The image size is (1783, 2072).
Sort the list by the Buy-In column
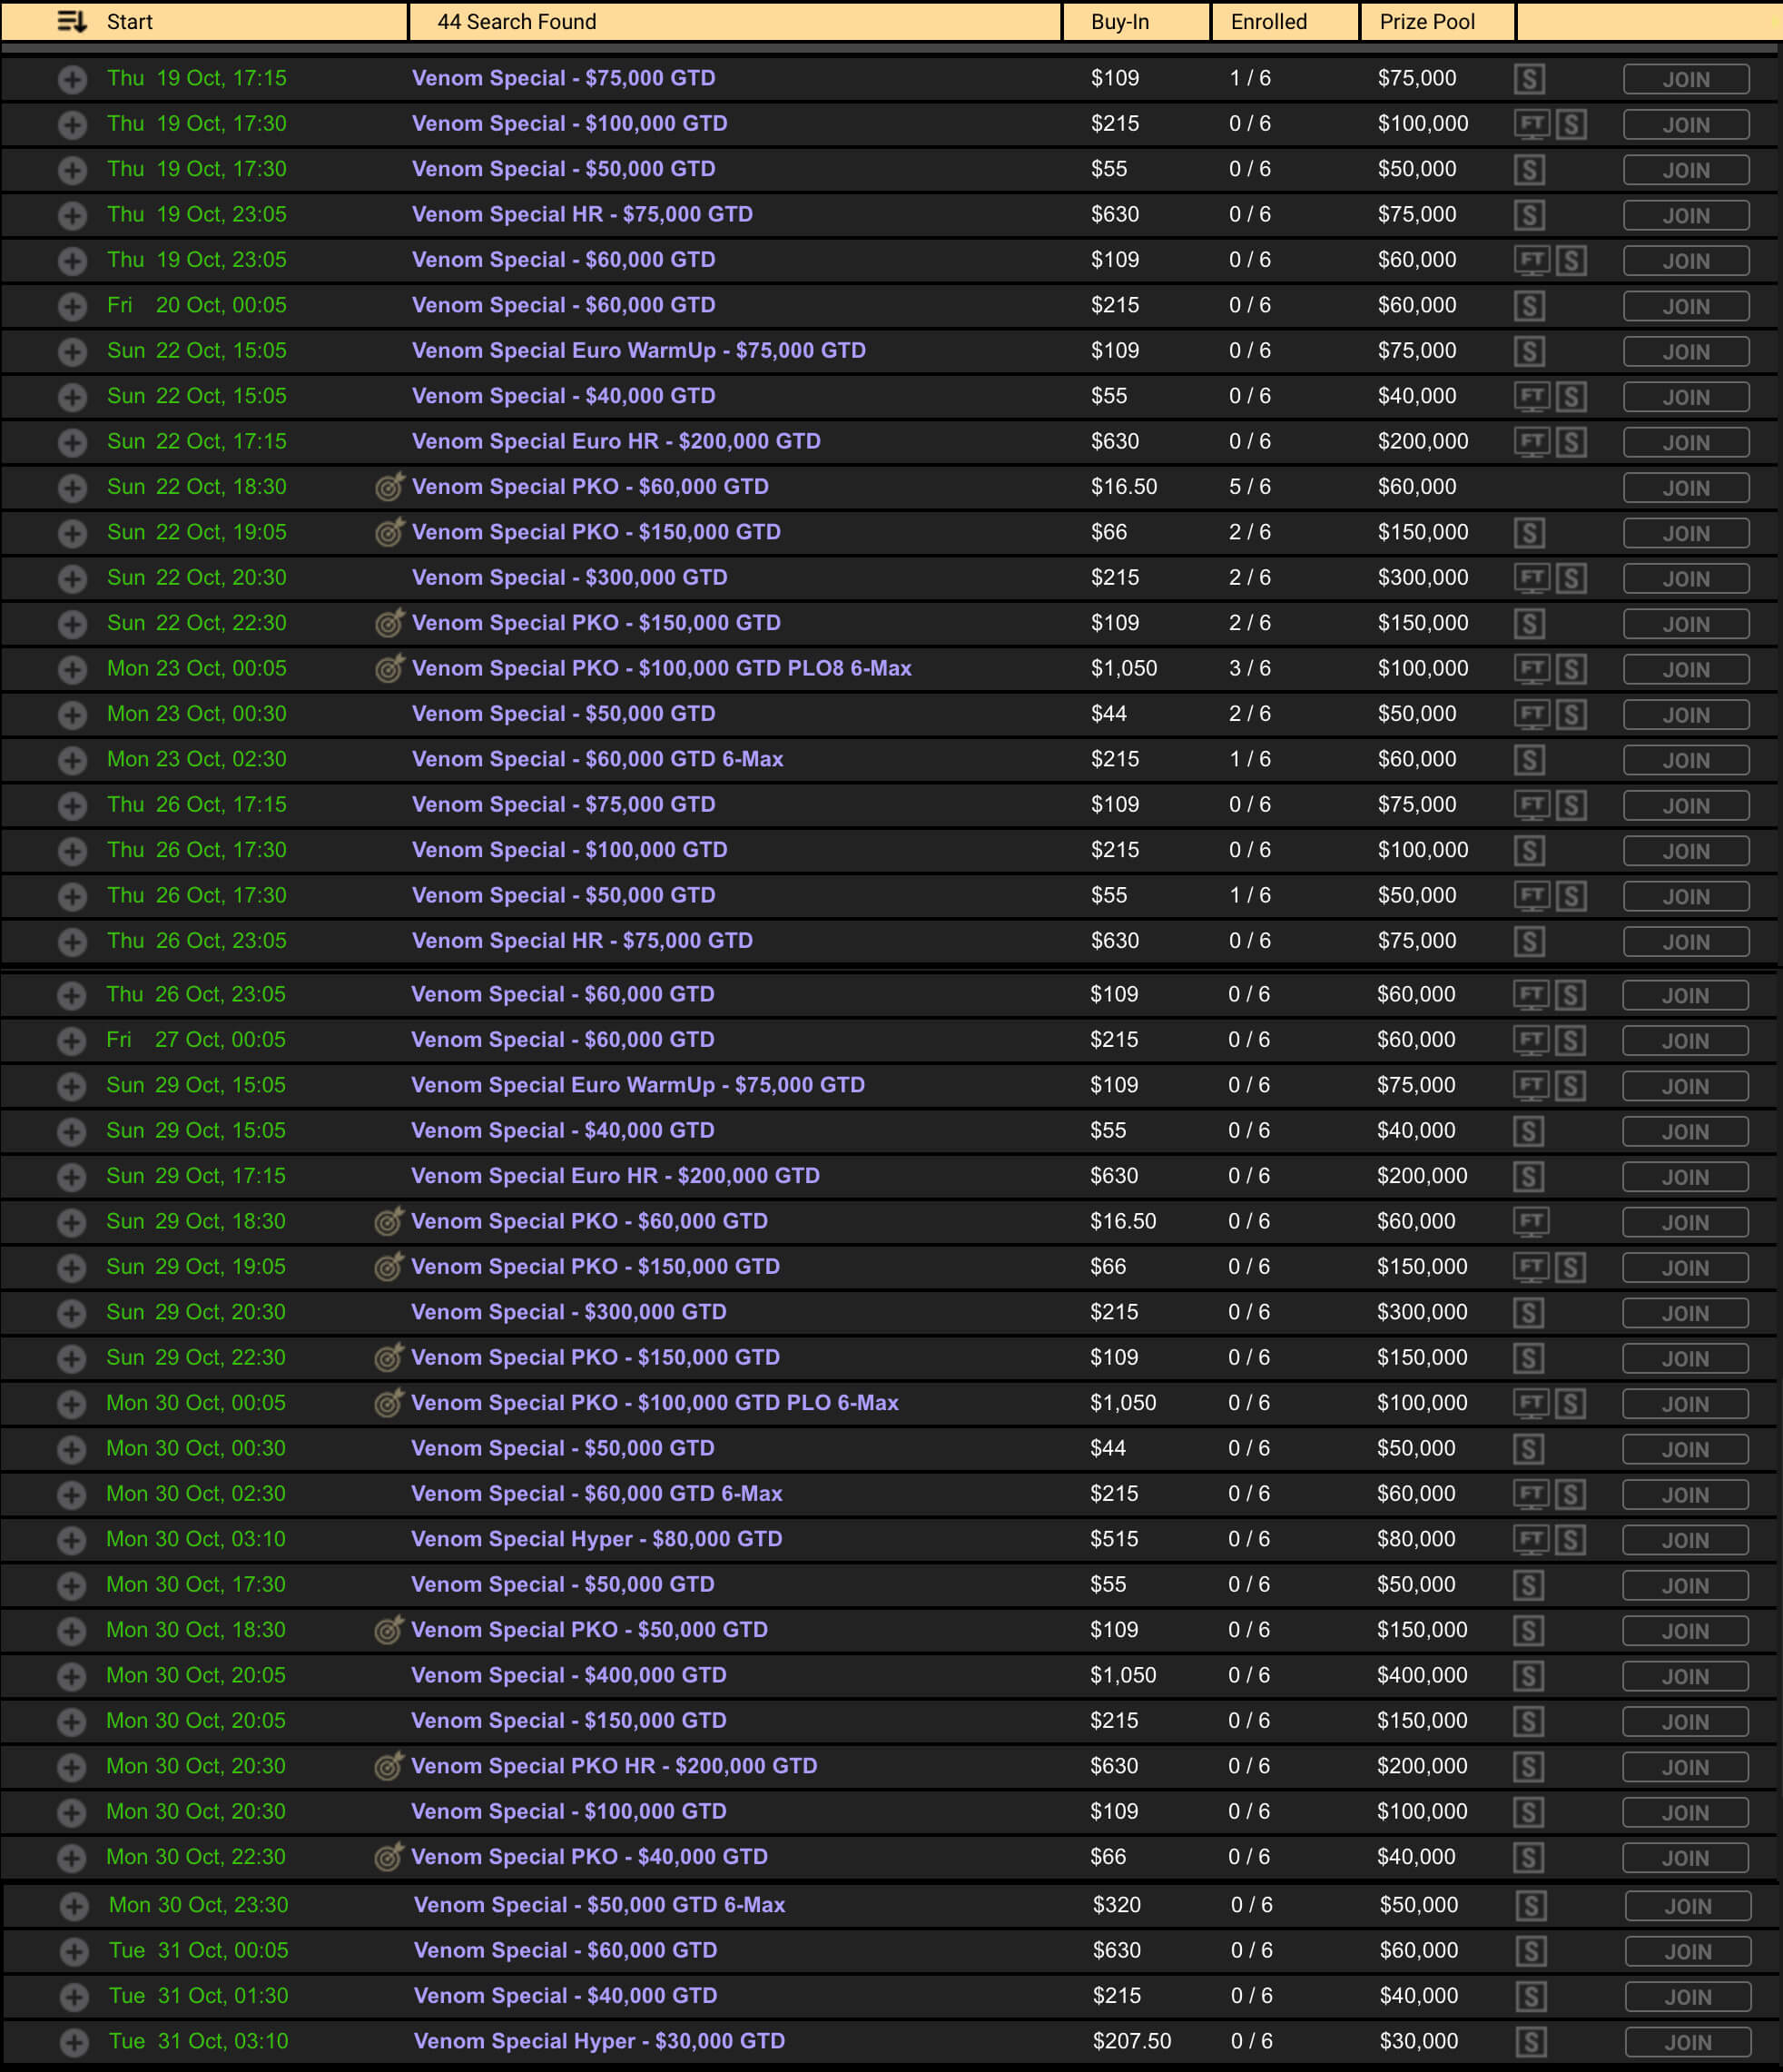[x=1119, y=21]
